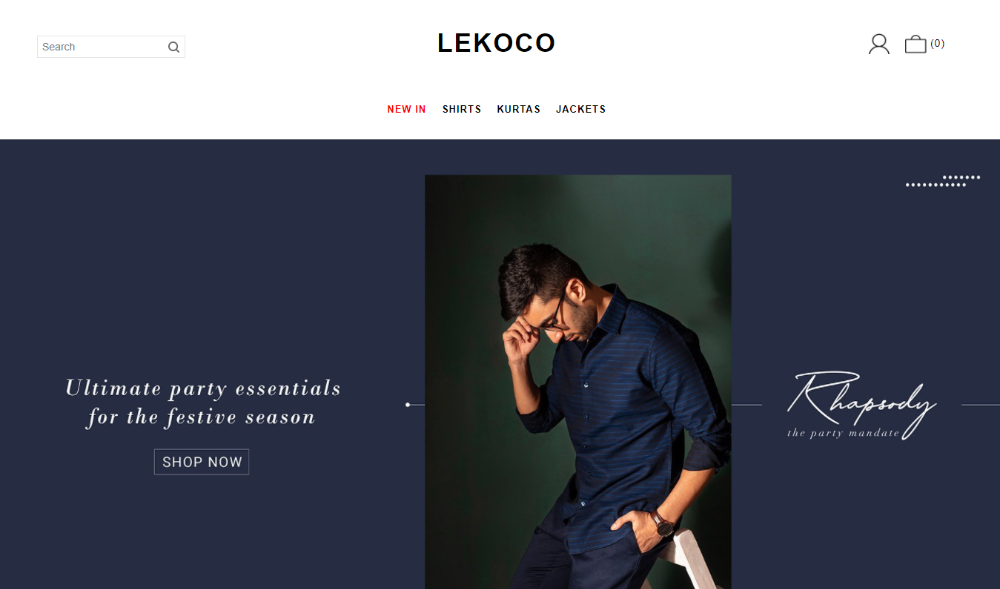
Task: Click "the party mandate" subtitle text
Action: tap(842, 433)
